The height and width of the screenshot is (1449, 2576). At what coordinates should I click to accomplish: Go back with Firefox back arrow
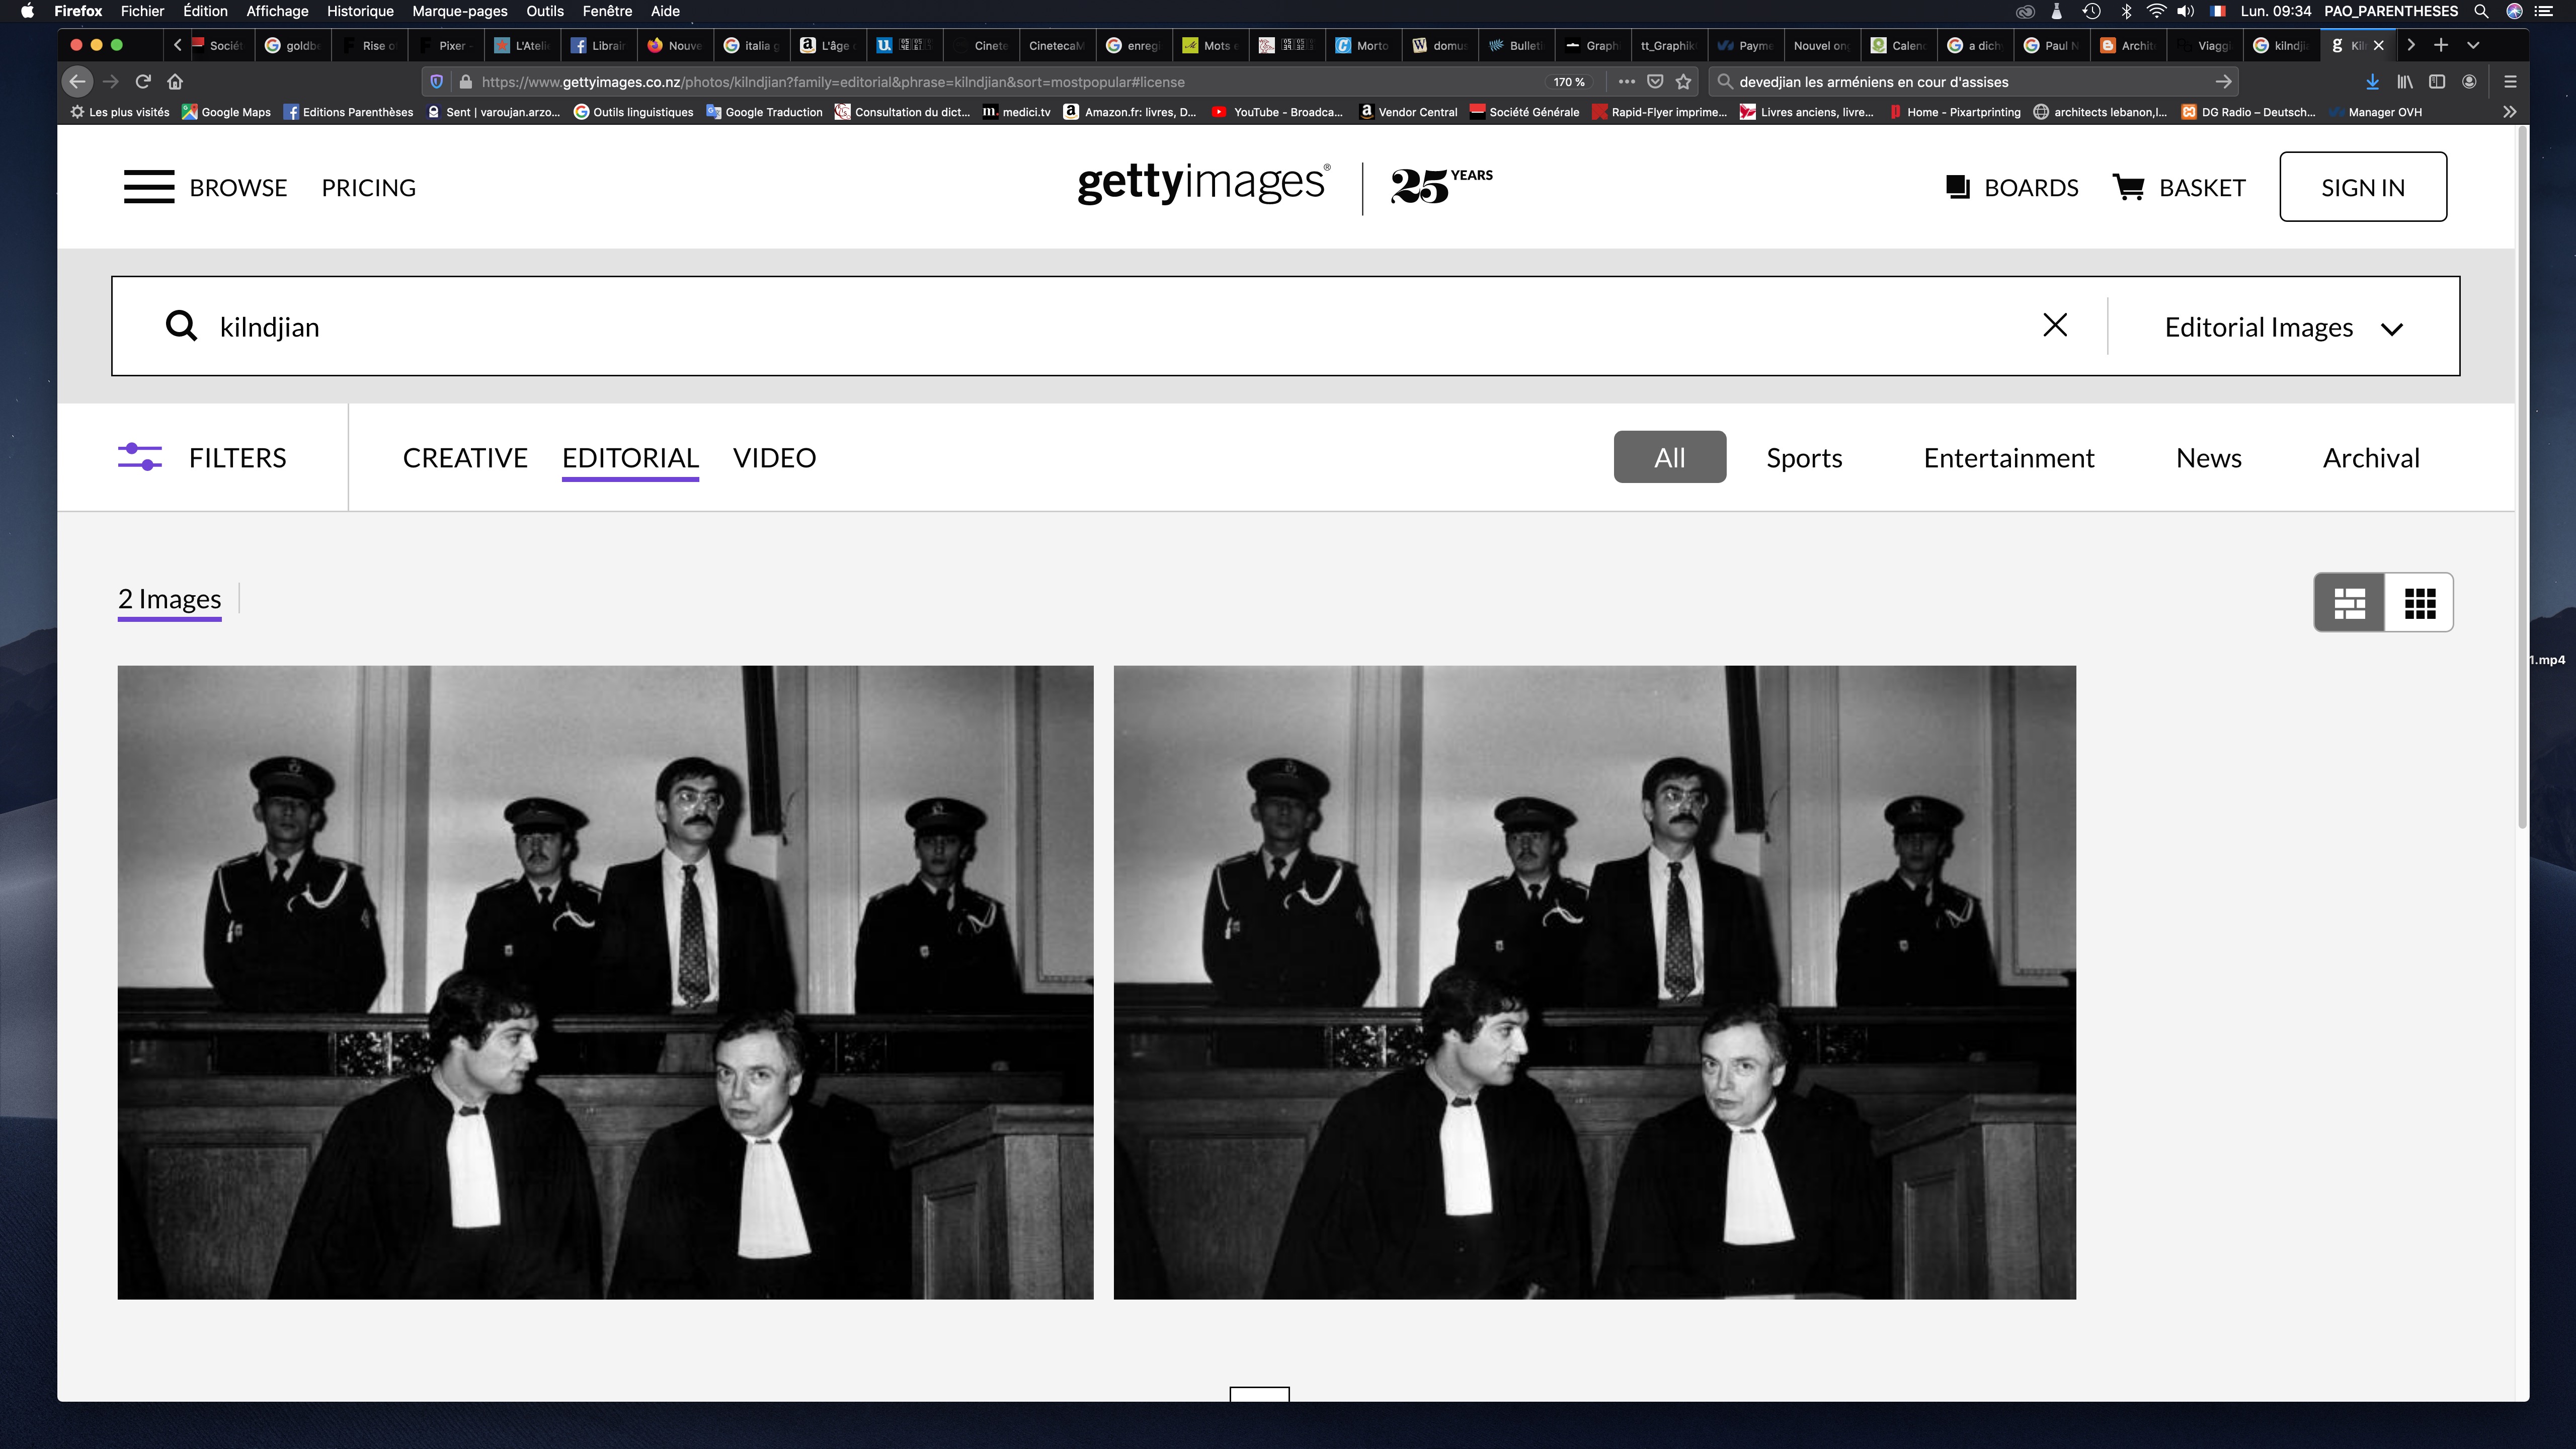pyautogui.click(x=77, y=81)
